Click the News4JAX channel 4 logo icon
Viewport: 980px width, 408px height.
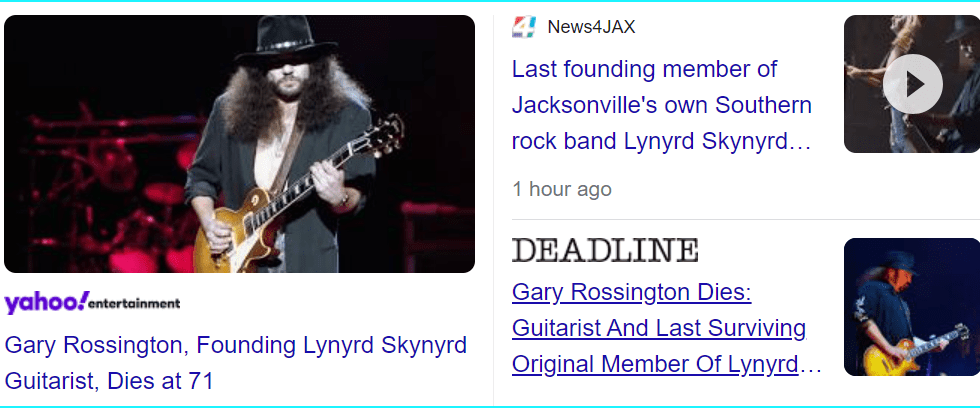point(524,27)
